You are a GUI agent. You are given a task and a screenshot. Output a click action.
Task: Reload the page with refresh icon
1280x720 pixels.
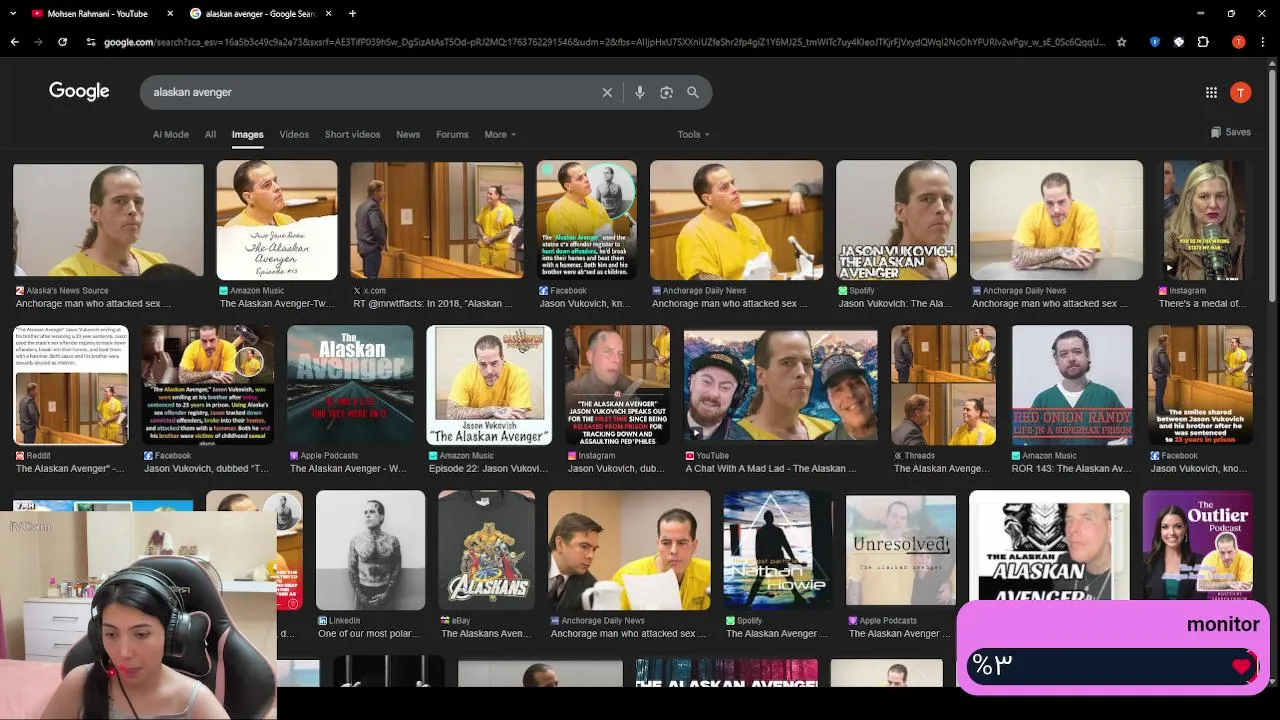(62, 42)
